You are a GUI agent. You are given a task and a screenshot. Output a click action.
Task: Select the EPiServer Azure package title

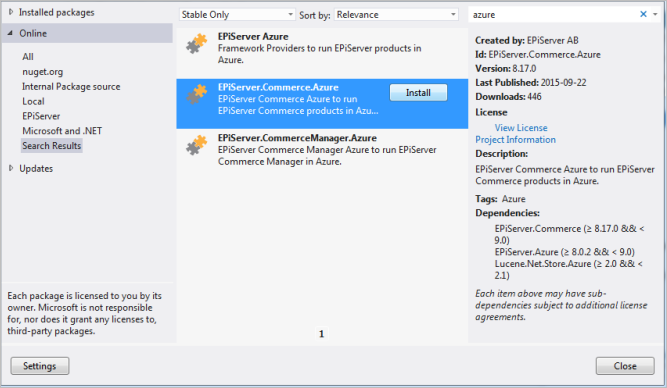[253, 37]
